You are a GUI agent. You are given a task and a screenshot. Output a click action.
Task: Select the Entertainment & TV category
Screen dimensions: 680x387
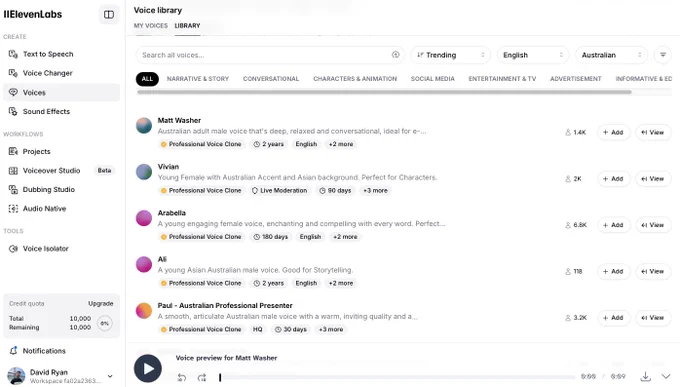[502, 79]
